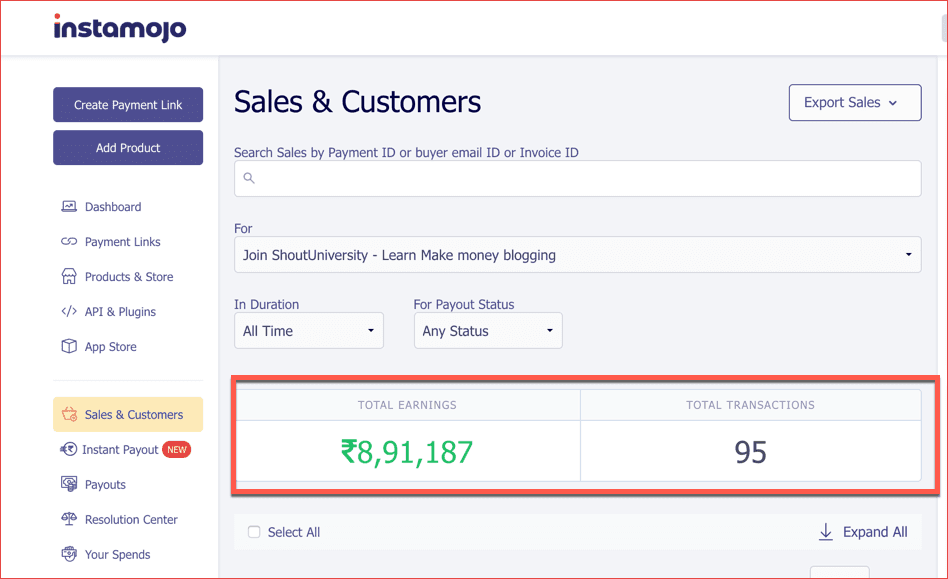Check the Select All checkbox
Screen dimensions: 948x579
point(254,532)
